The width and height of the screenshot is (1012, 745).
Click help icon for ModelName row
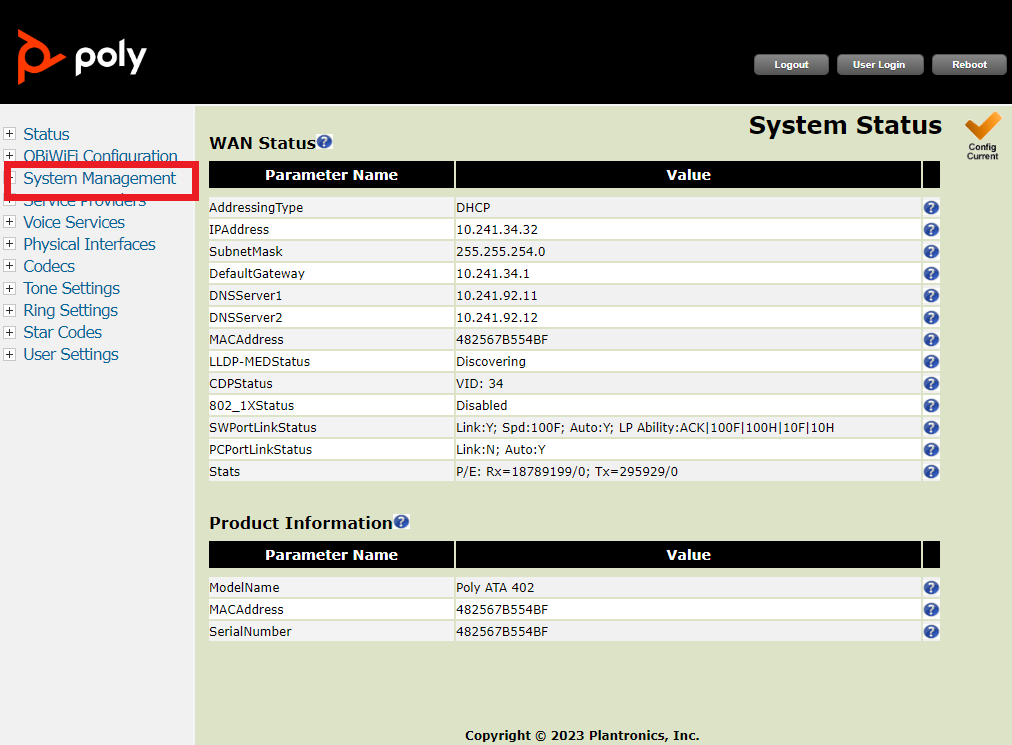(931, 587)
